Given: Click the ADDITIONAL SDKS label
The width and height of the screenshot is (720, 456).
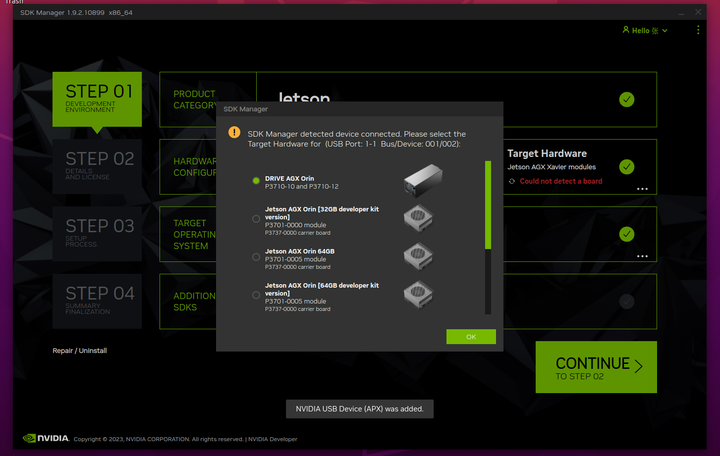Looking at the screenshot, I should tap(194, 302).
